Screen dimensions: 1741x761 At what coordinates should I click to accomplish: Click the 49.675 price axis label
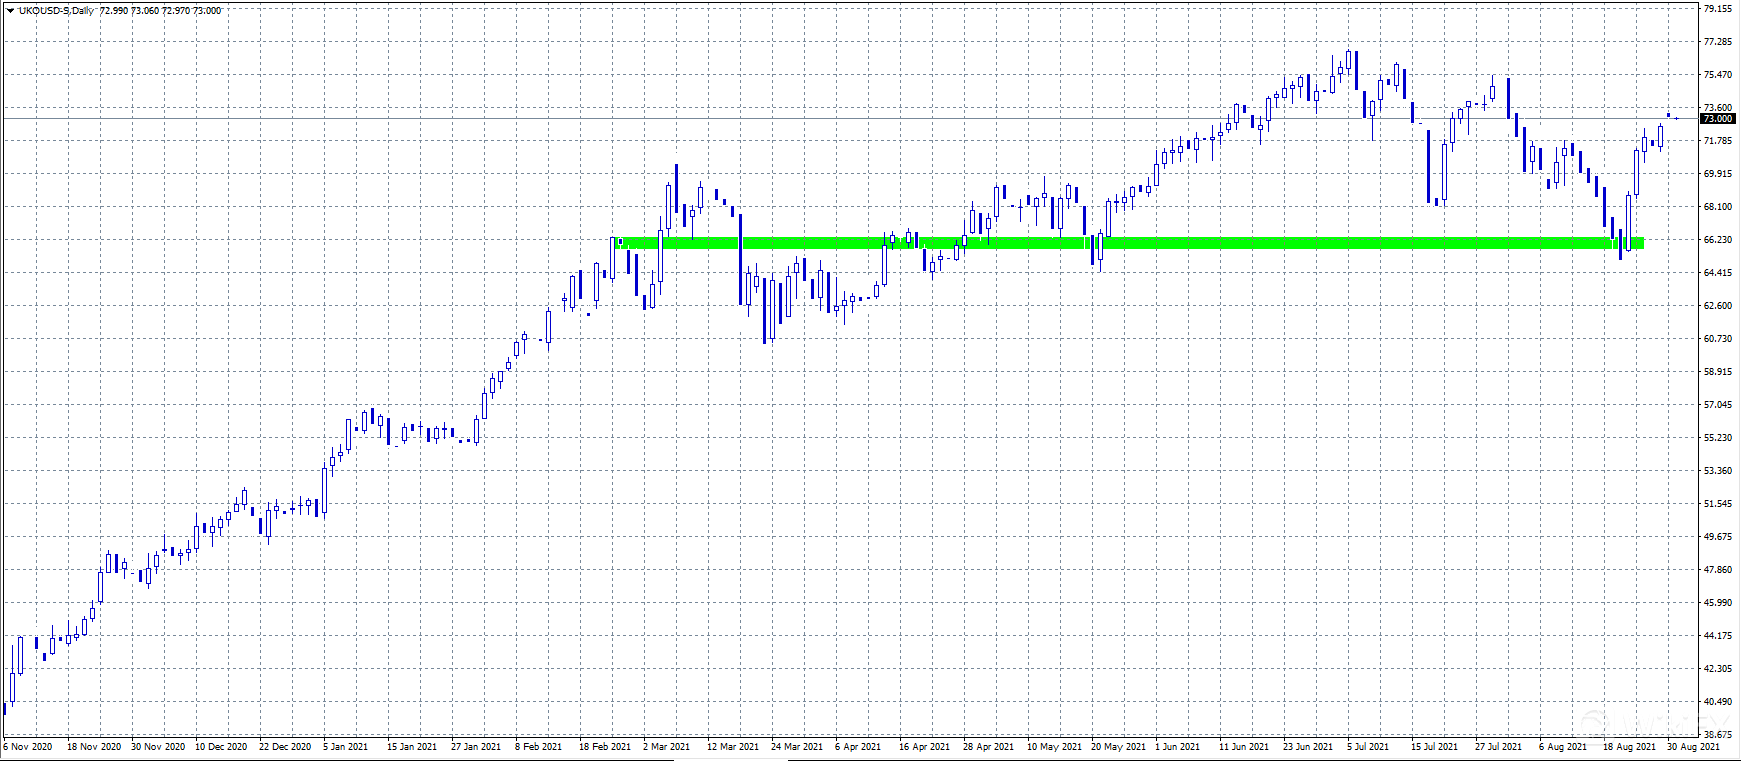point(1718,537)
